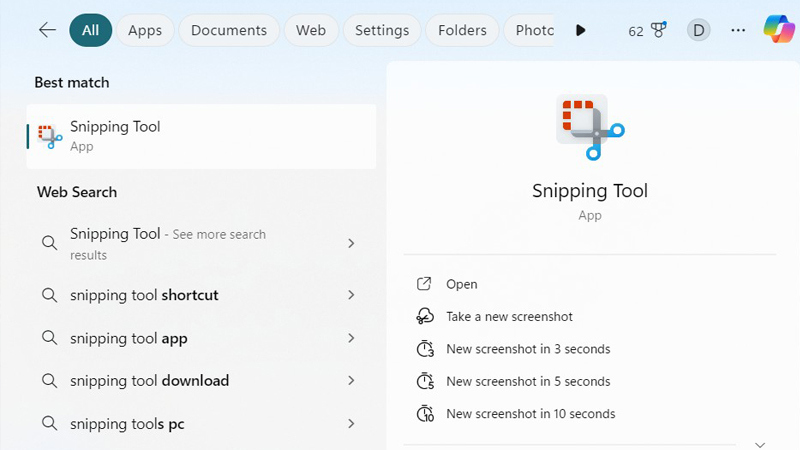The image size is (800, 450).
Task: Select the All filter tab
Action: [90, 30]
